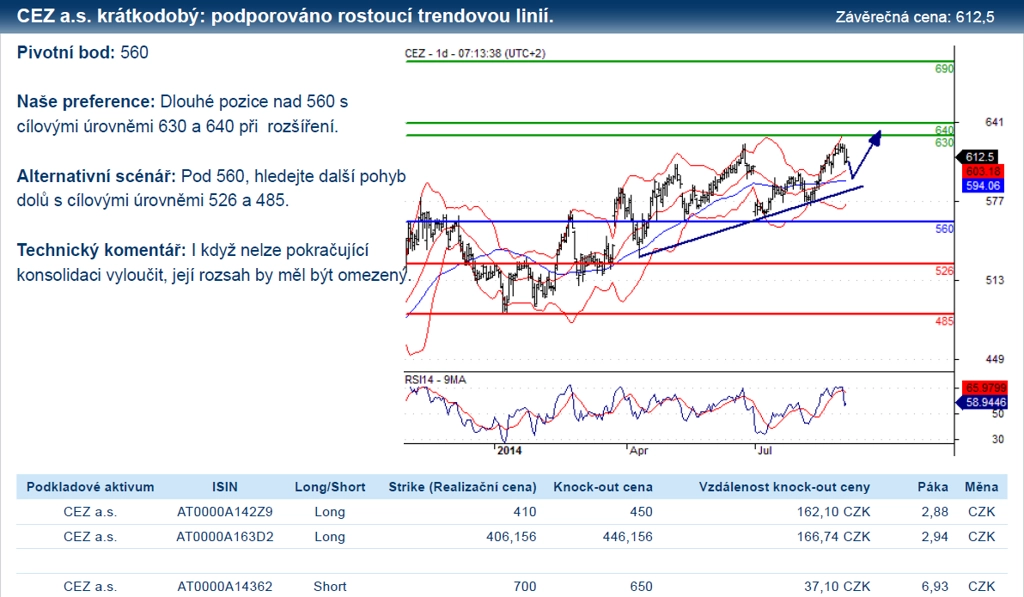Image resolution: width=1024 pixels, height=597 pixels.
Task: Select the ISIN 'AT0000A163D2' cell
Action: point(225,536)
